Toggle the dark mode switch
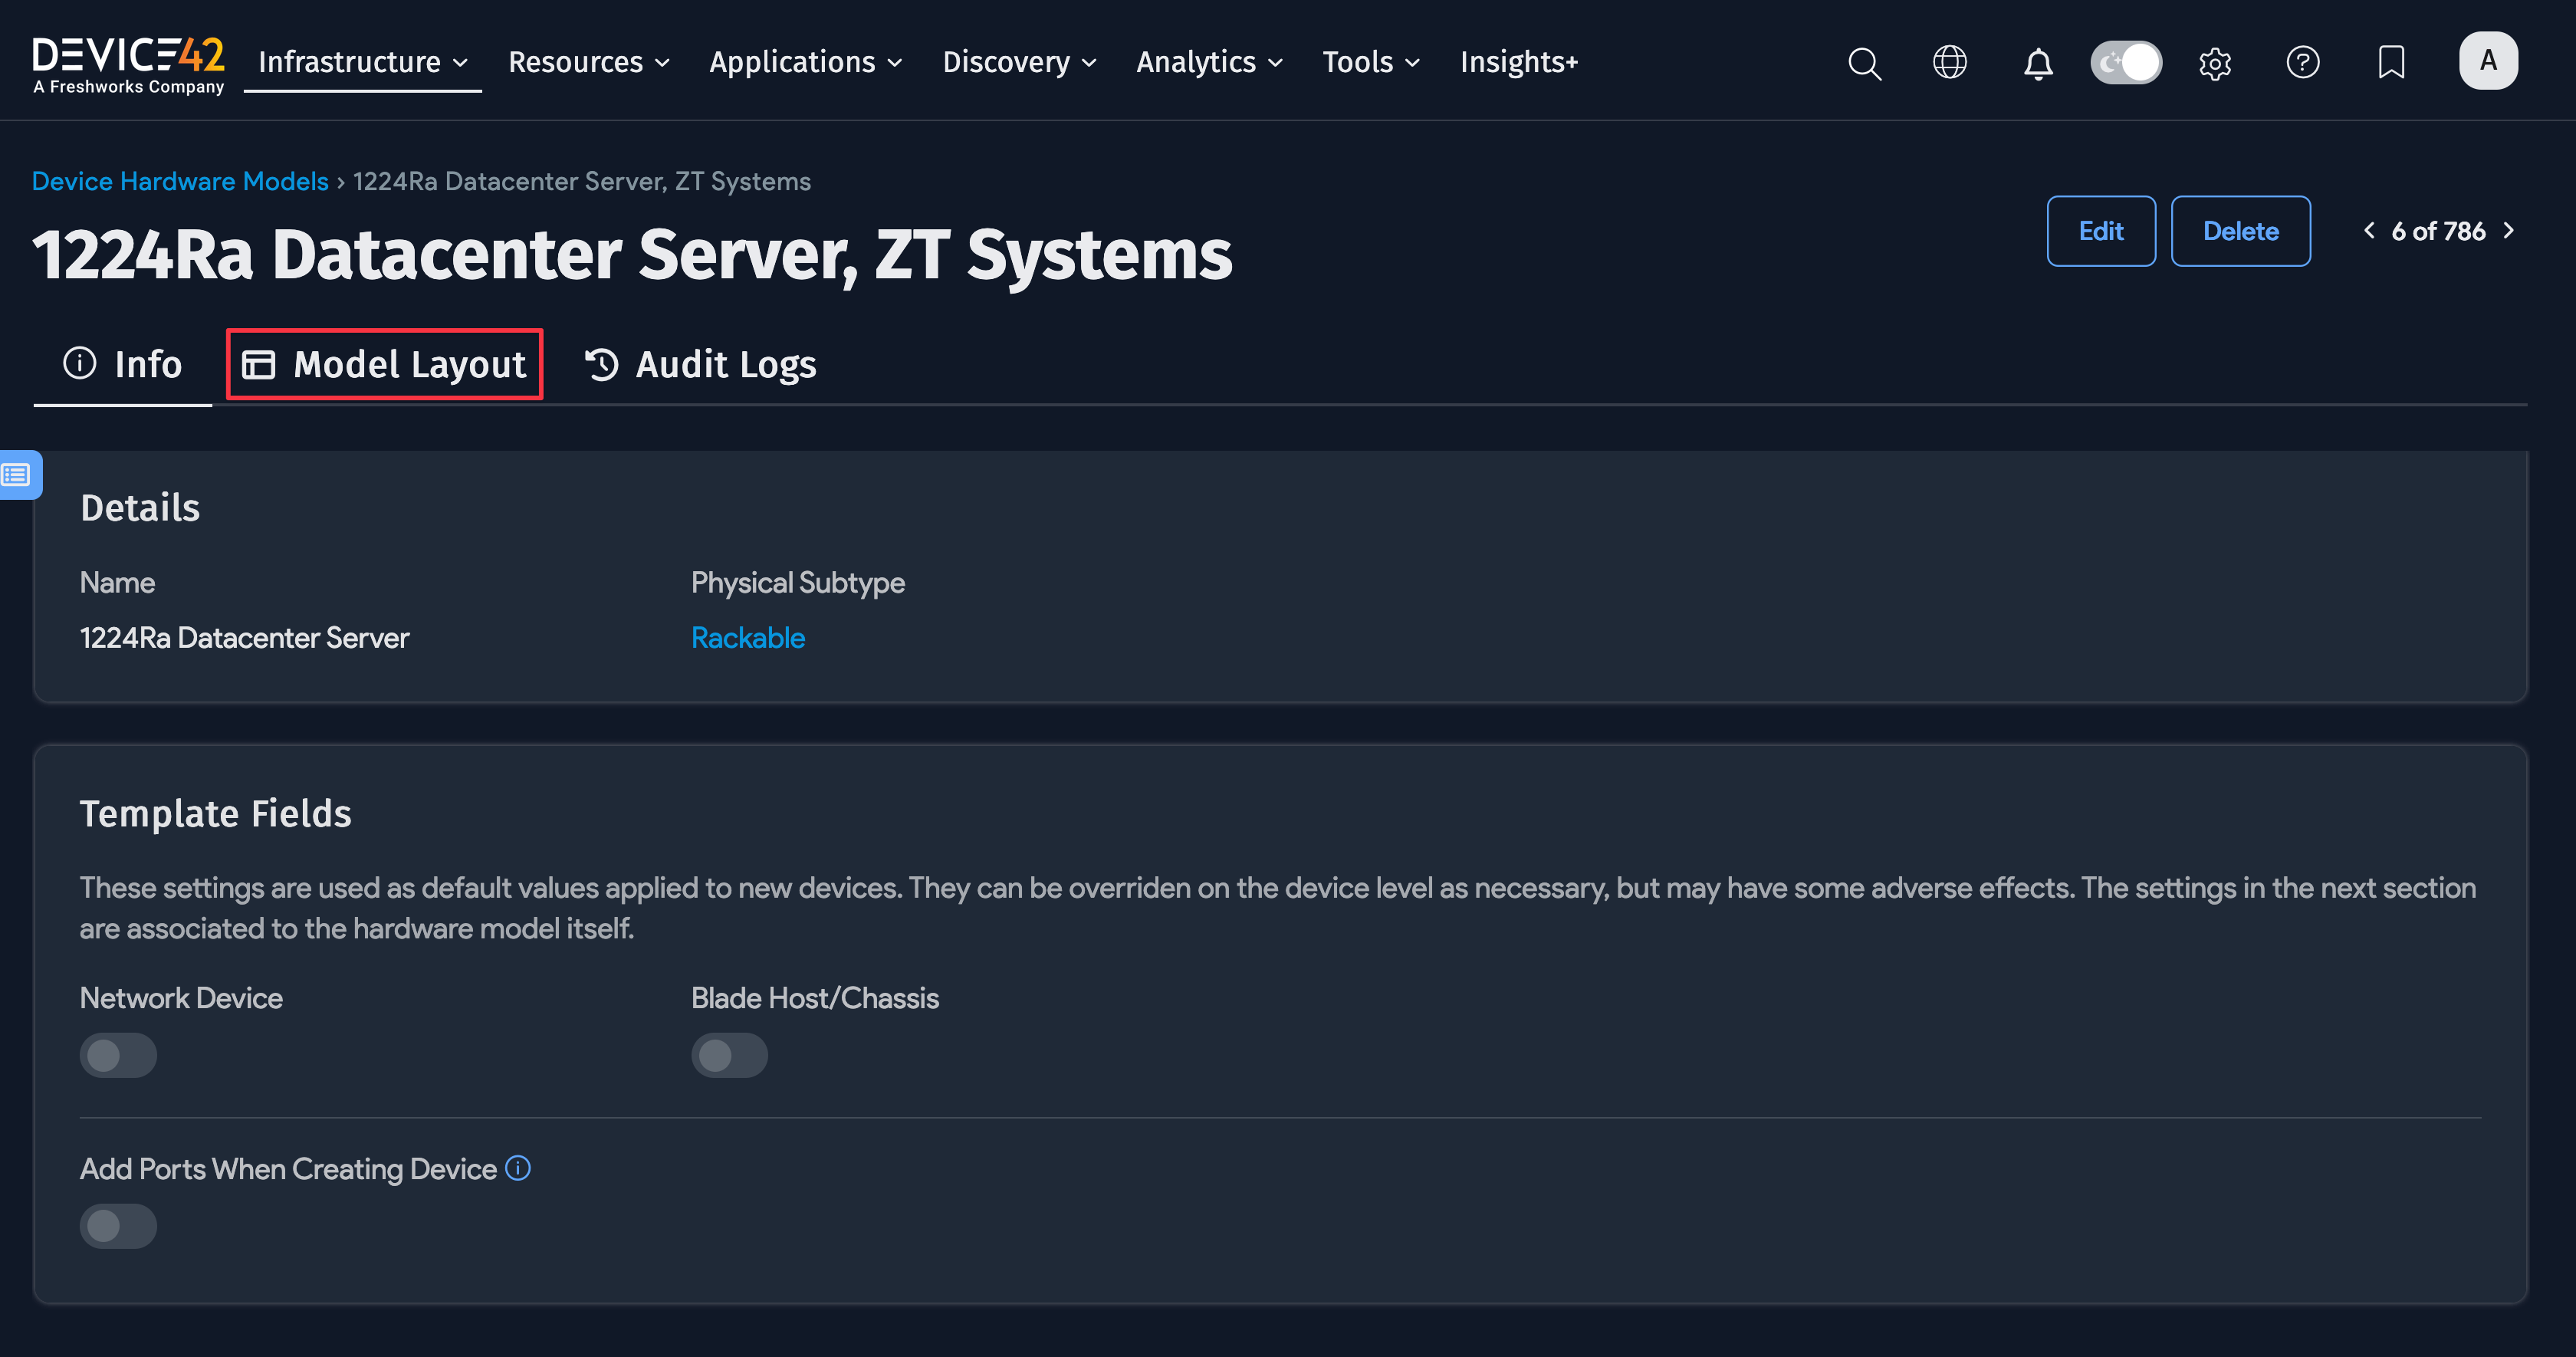Image resolution: width=2576 pixels, height=1357 pixels. click(x=2126, y=62)
